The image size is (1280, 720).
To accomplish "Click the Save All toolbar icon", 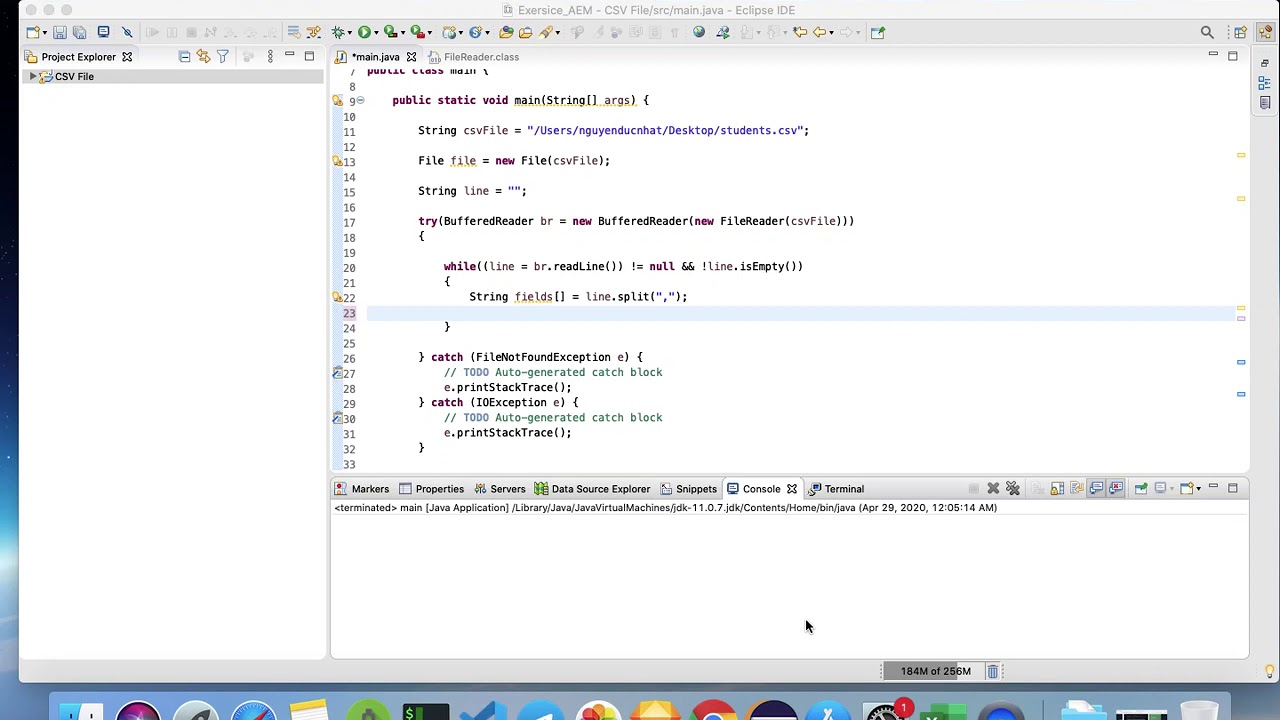I will coord(80,32).
